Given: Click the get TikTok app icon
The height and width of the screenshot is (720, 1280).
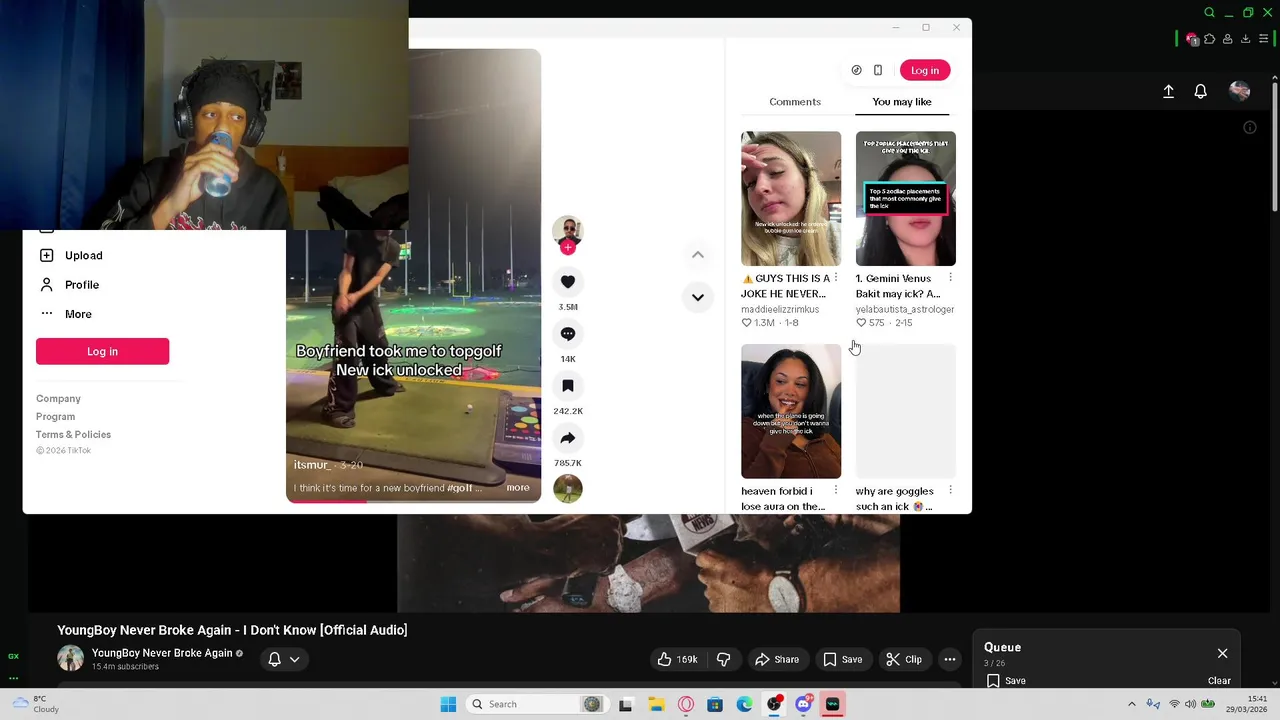Looking at the screenshot, I should point(856,70).
